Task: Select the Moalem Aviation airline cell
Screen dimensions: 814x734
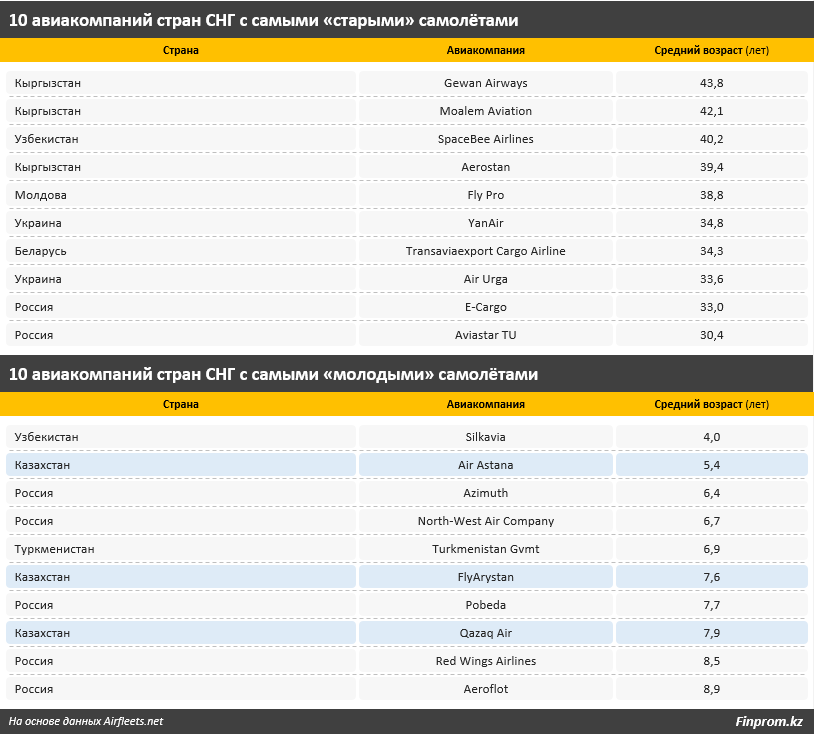Action: tap(485, 111)
